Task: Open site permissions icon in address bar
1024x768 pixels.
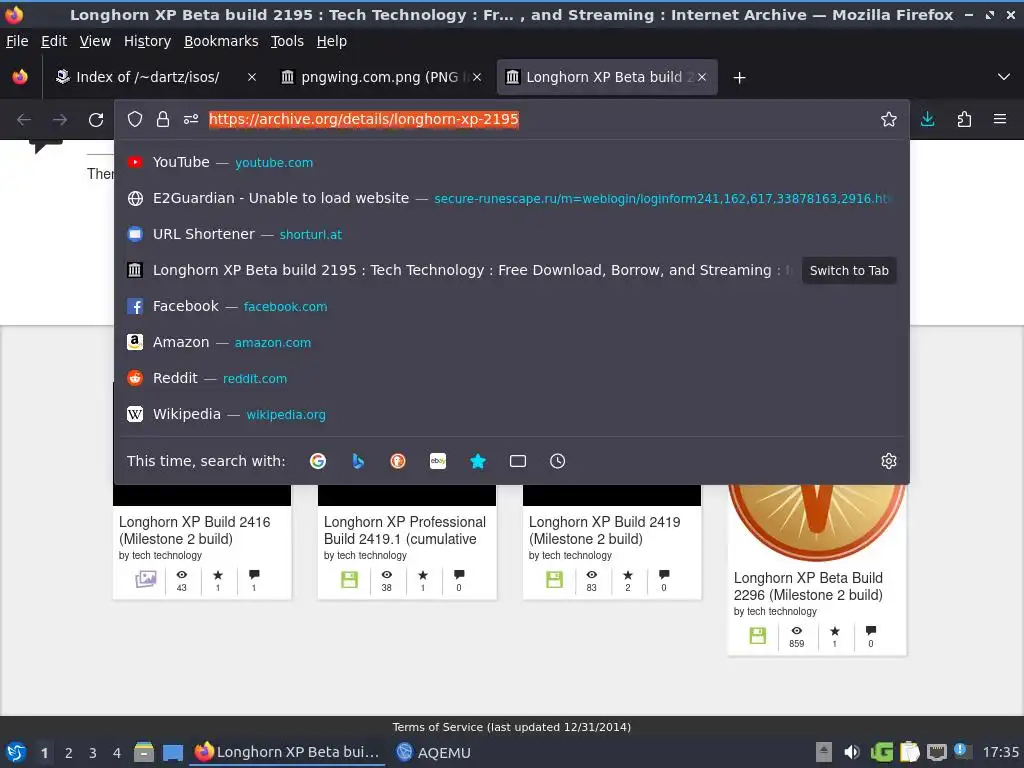Action: pyautogui.click(x=191, y=119)
